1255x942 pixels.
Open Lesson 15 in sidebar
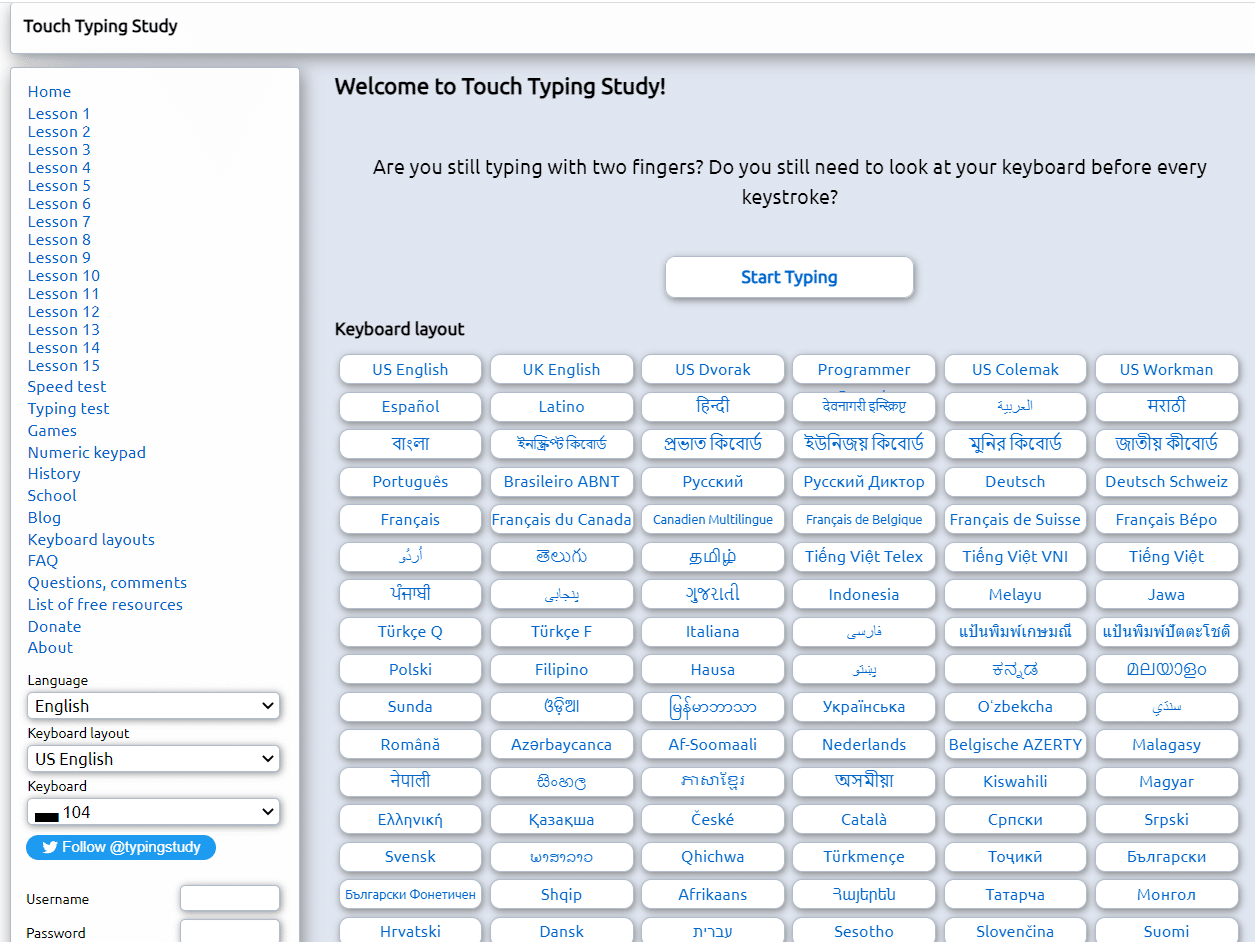(64, 366)
